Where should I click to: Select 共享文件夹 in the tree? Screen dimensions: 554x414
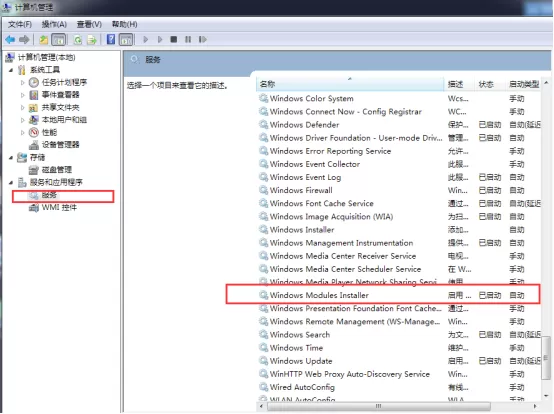pos(60,107)
